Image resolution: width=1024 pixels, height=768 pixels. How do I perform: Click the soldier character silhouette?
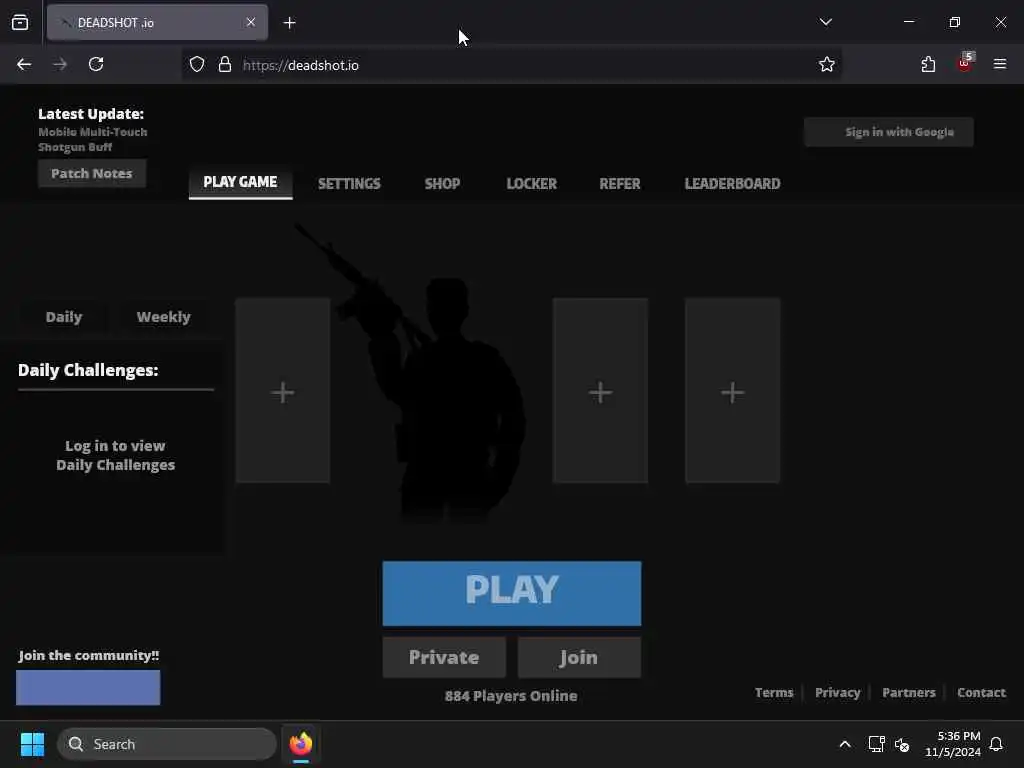coord(451,398)
